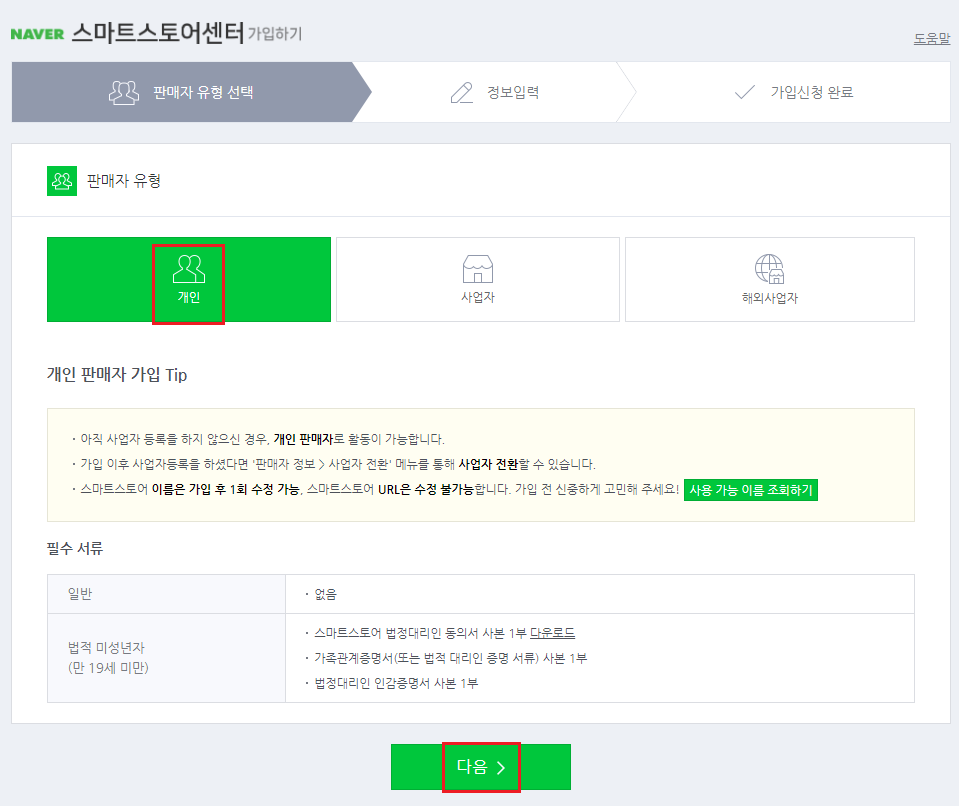The width and height of the screenshot is (959, 806).
Task: Open the 도움말 help link
Action: tap(931, 39)
